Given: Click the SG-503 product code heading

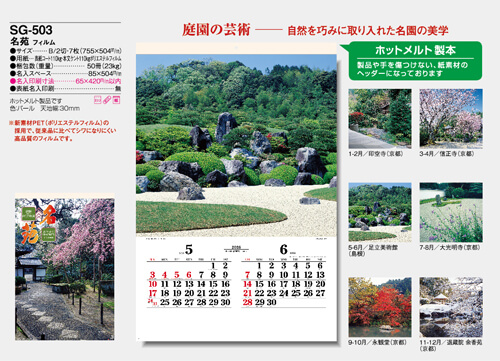Looking at the screenshot, I should click(31, 30).
